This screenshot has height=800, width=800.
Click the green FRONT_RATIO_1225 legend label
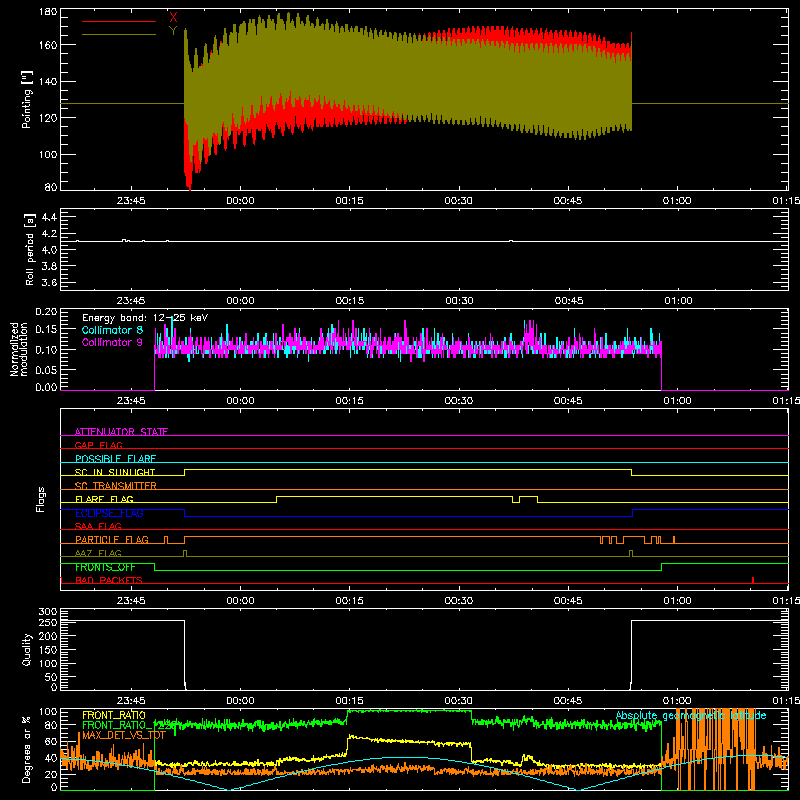129,725
